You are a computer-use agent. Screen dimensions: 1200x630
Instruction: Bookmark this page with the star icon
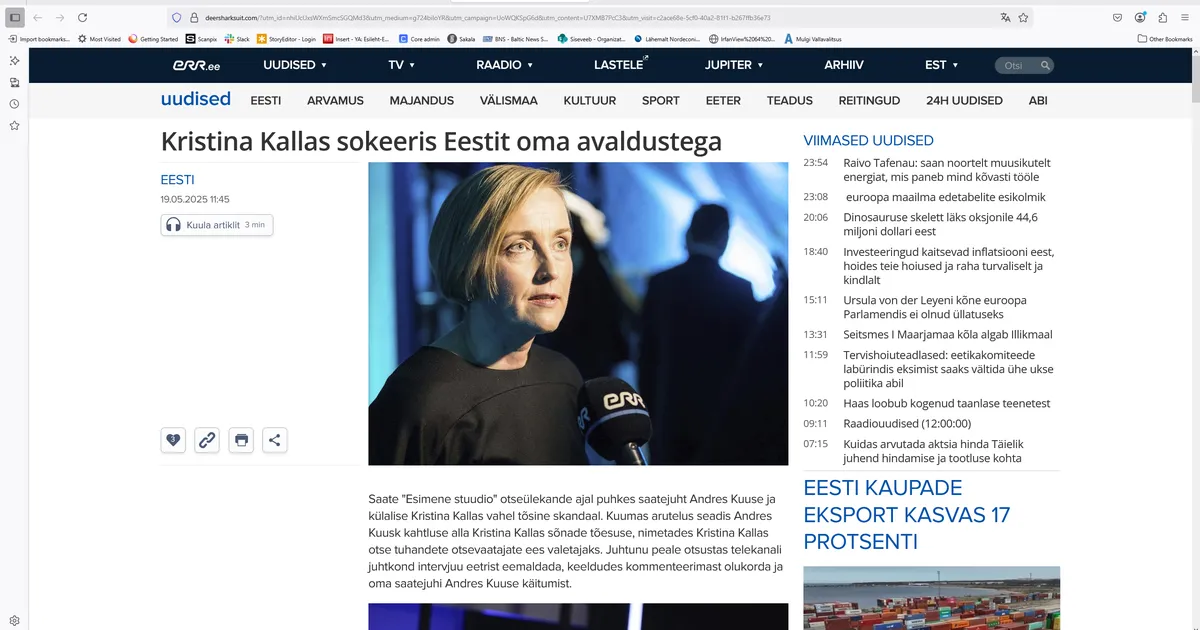[x=1022, y=17]
